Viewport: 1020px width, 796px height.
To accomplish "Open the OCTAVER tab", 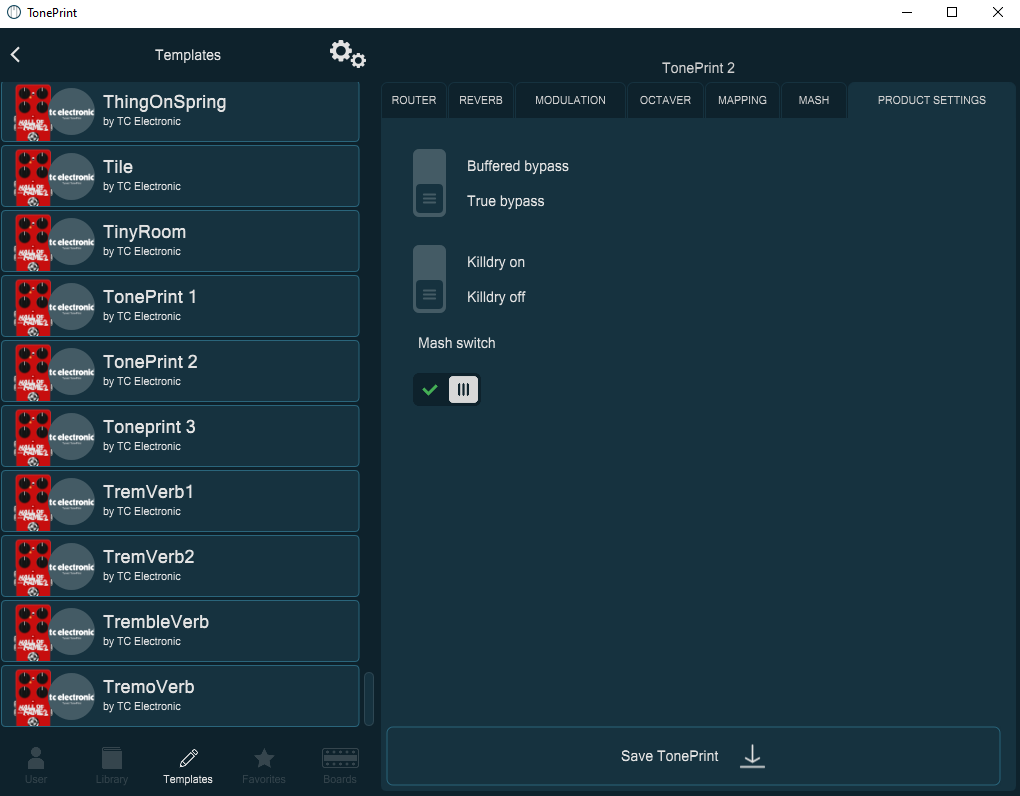I will (665, 100).
